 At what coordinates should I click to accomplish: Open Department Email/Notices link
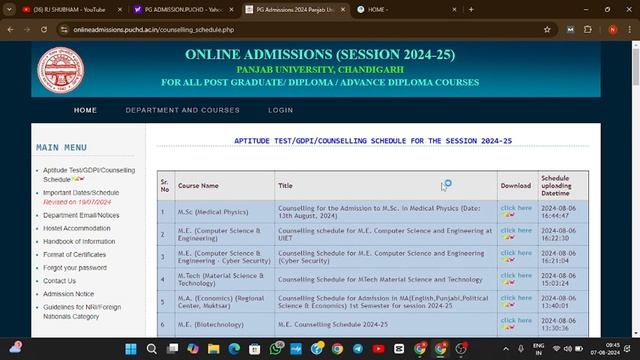[81, 215]
